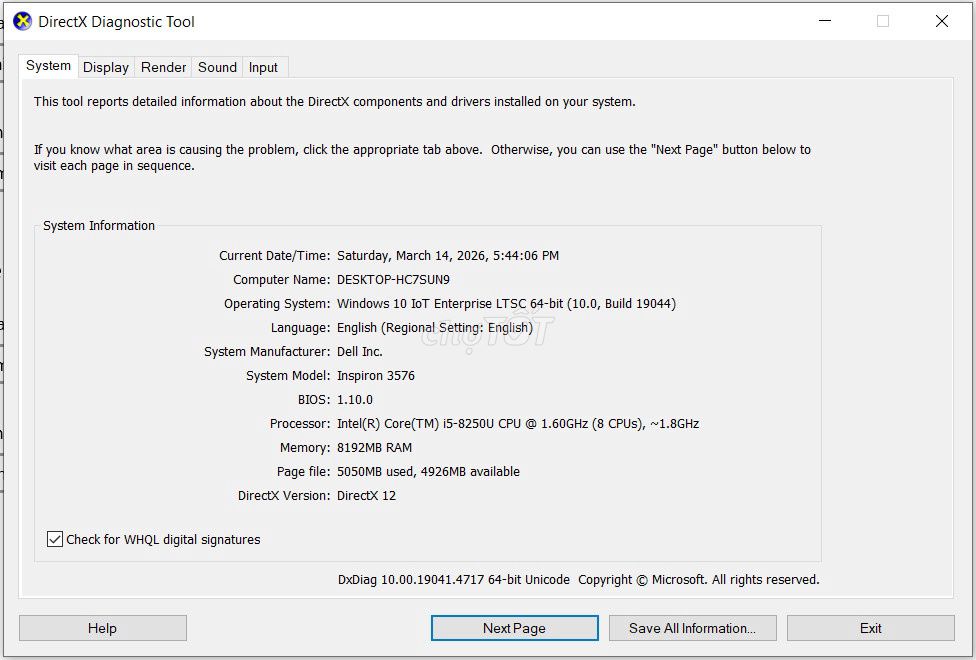Click the Exit button
This screenshot has height=660, width=976.
coord(871,628)
